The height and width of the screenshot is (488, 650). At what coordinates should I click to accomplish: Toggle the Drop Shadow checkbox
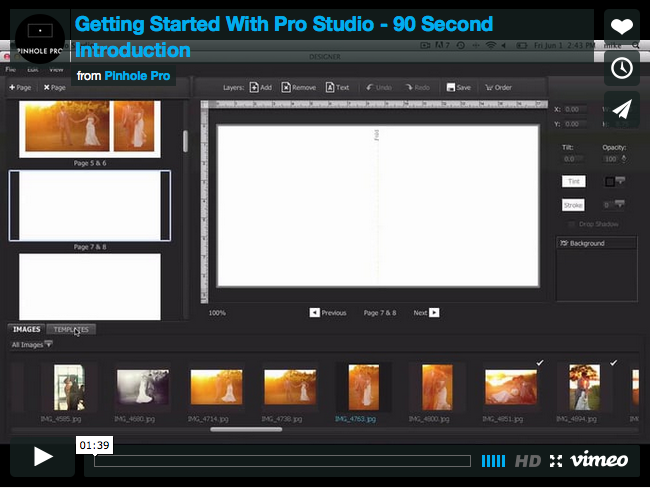572,224
